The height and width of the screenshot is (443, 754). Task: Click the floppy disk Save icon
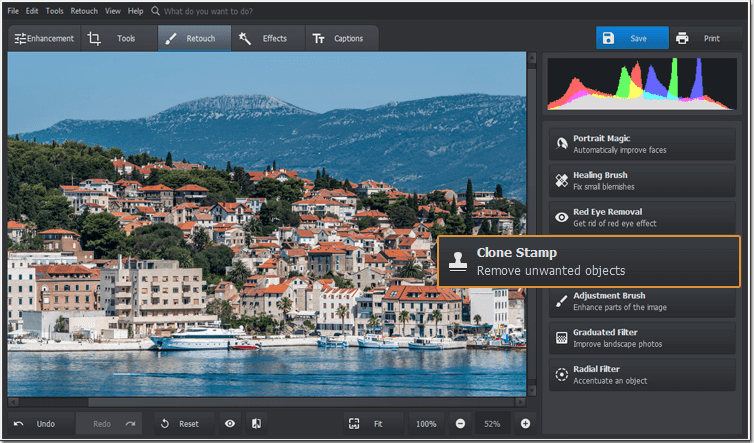pyautogui.click(x=608, y=38)
